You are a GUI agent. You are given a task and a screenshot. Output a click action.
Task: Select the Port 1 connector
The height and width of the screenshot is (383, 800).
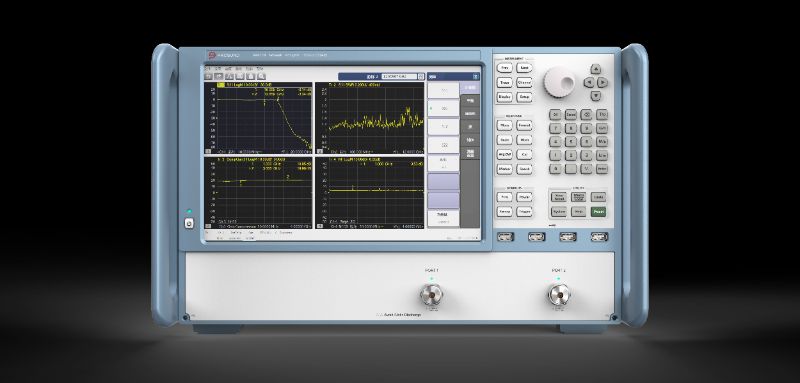[431, 294]
